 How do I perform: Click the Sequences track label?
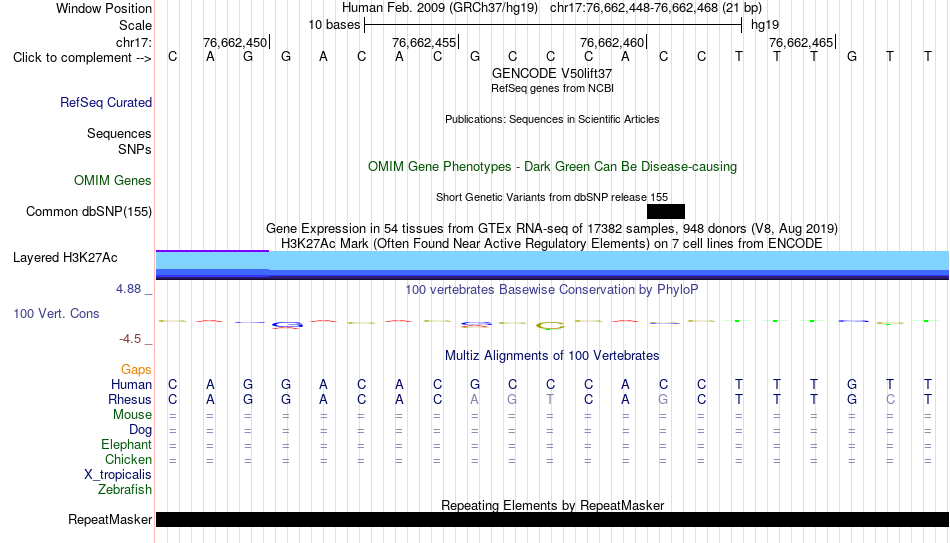119,133
